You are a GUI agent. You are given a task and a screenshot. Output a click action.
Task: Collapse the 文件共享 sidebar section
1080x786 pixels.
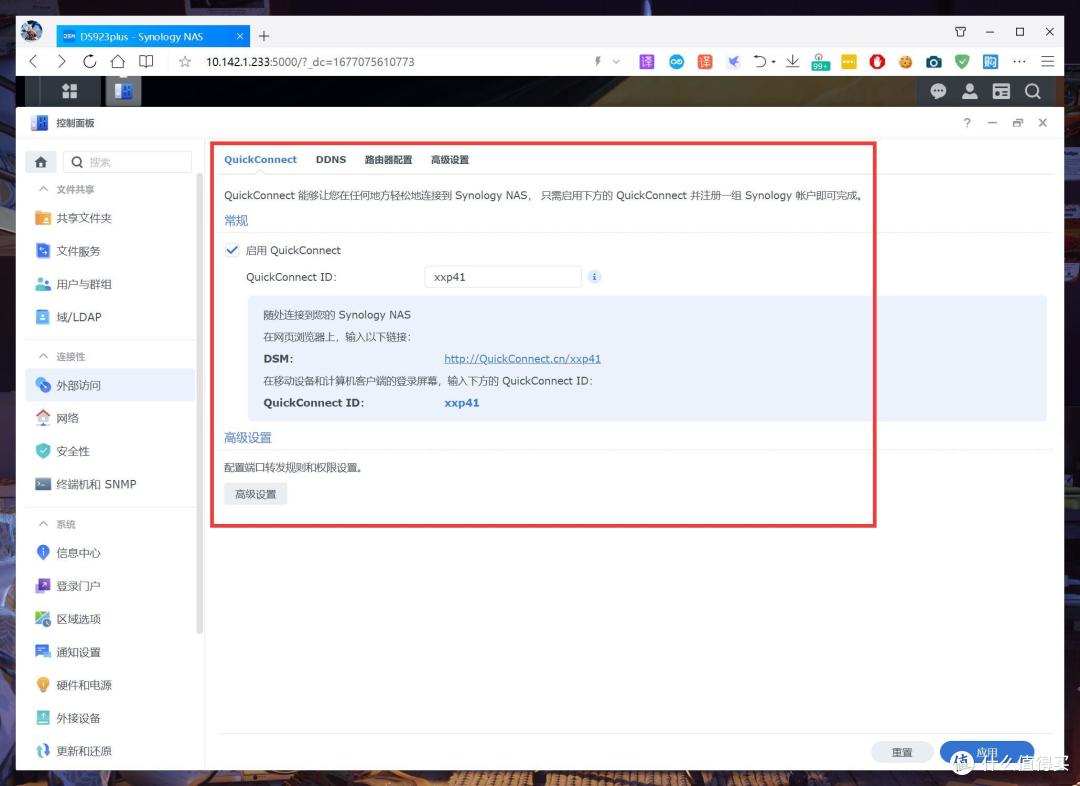(x=43, y=189)
